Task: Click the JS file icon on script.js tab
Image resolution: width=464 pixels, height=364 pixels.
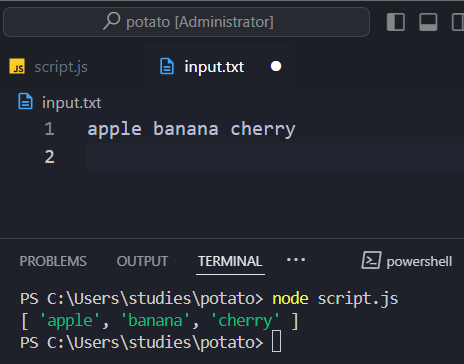Action: pos(17,66)
